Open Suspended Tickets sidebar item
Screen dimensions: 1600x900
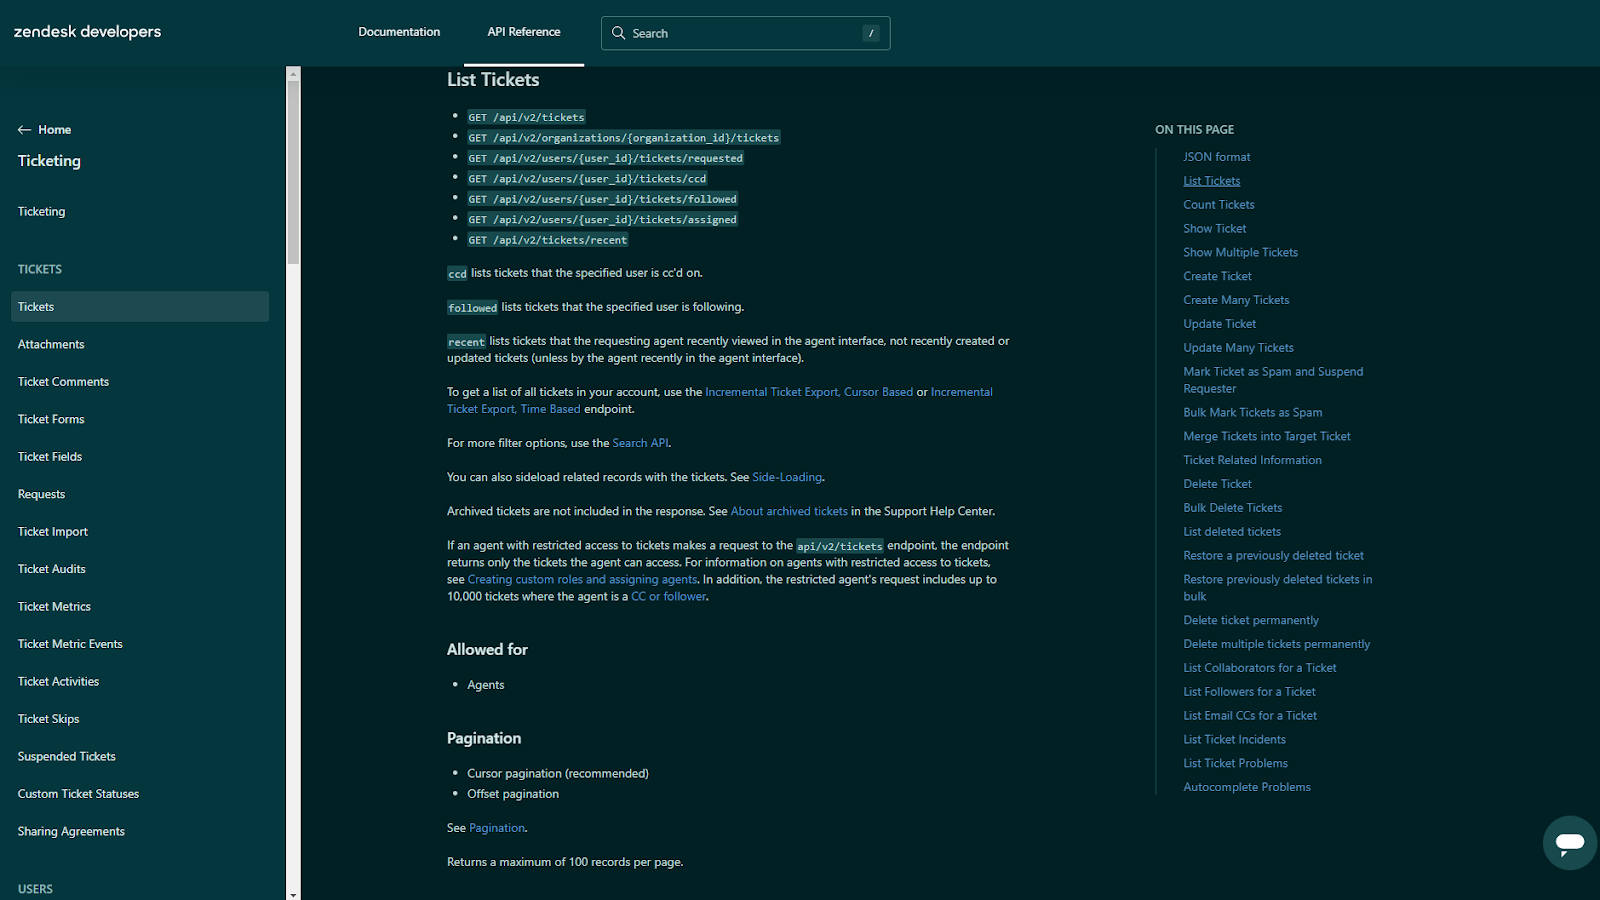[67, 757]
